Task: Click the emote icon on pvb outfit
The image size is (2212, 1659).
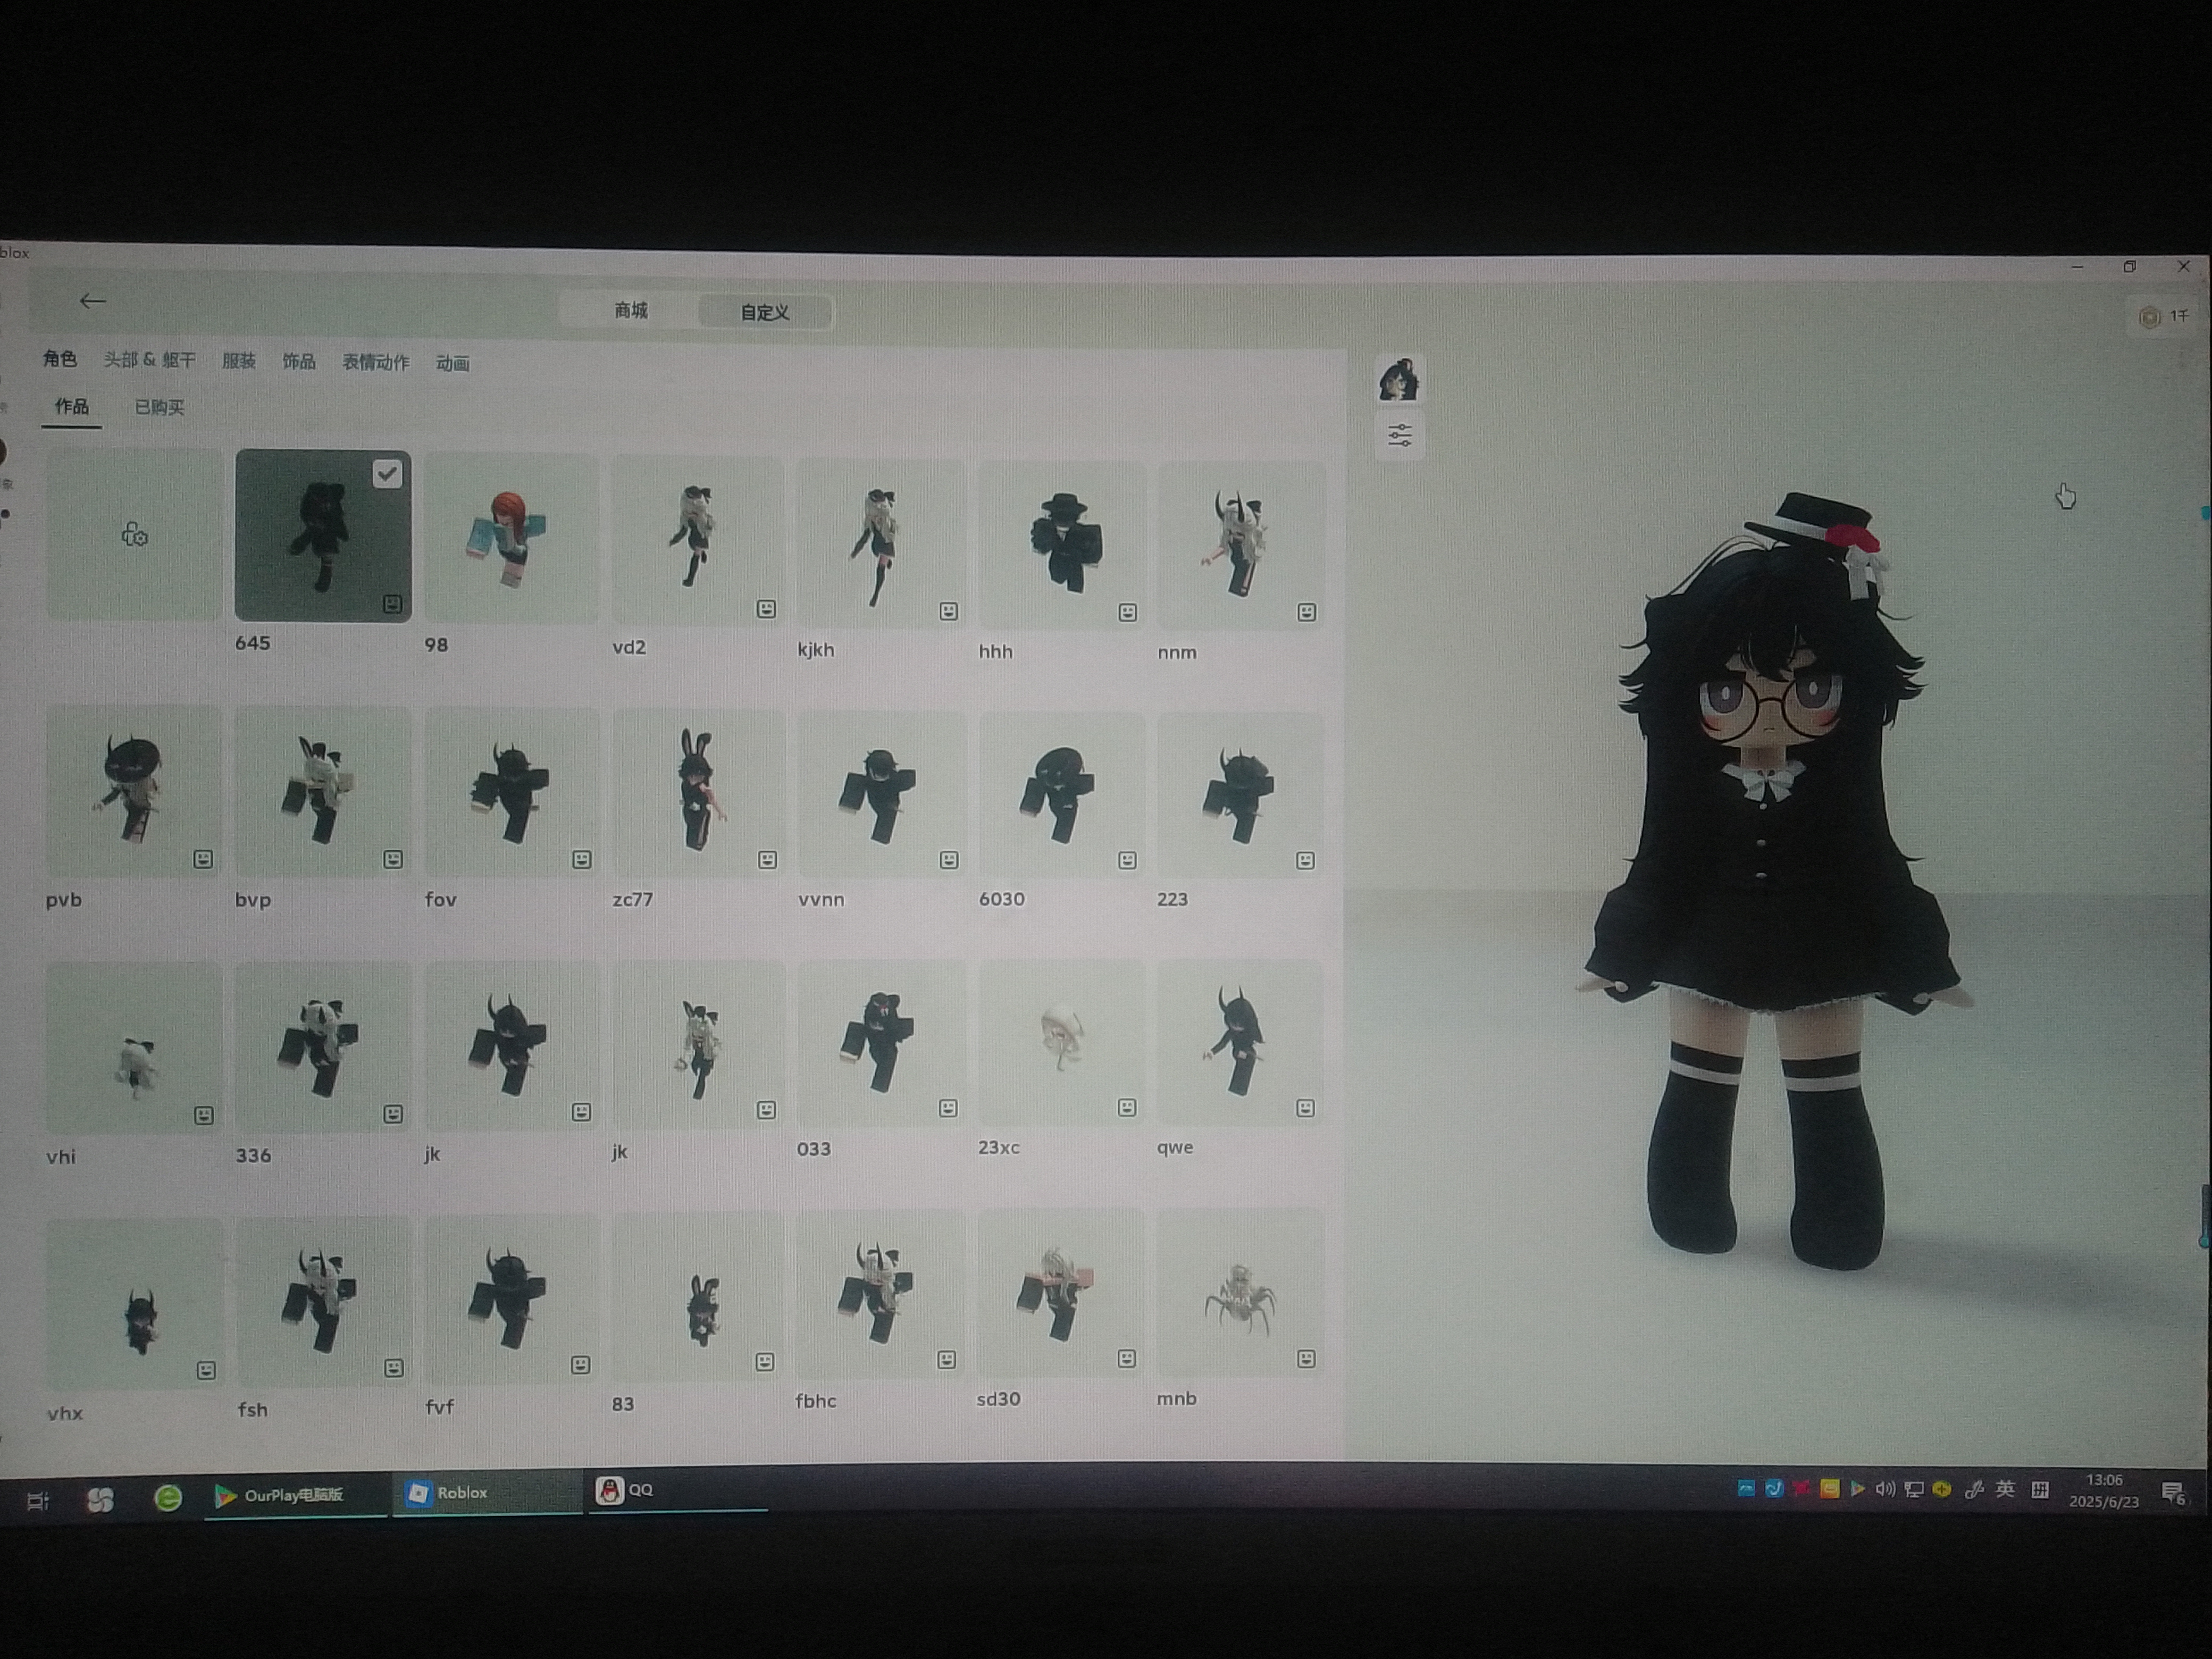Action: 203,859
